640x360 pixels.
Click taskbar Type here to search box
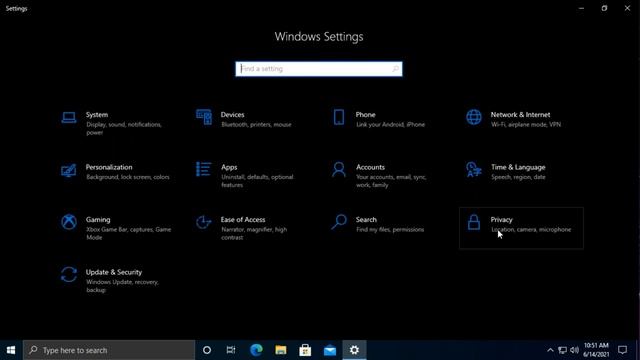(109, 350)
